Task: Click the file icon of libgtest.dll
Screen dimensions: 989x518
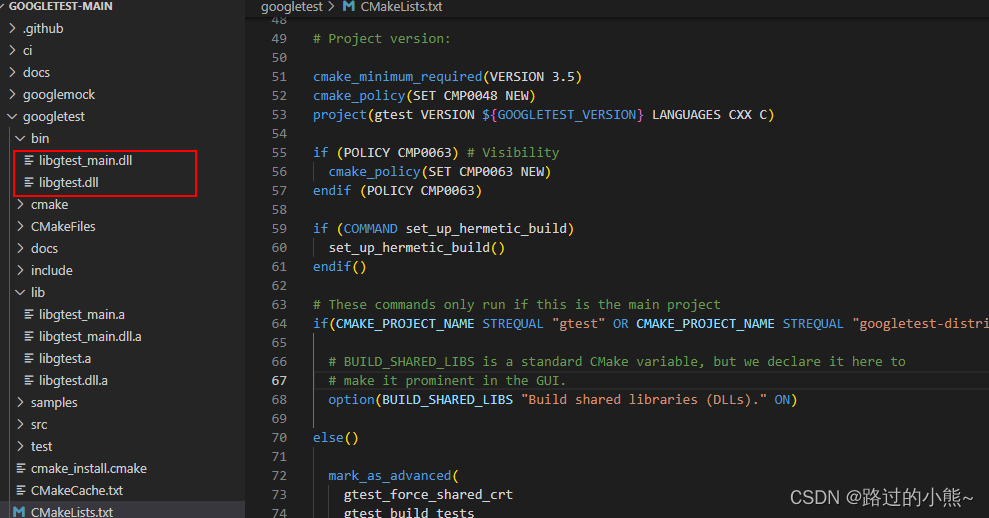Action: tap(29, 182)
